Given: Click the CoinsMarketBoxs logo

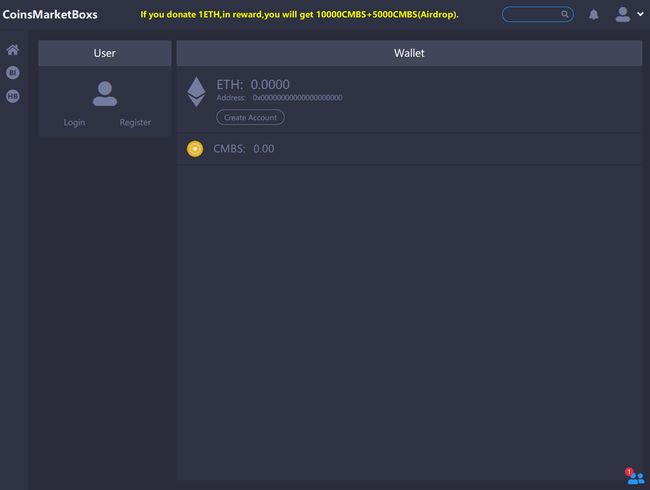Looking at the screenshot, I should click(50, 15).
